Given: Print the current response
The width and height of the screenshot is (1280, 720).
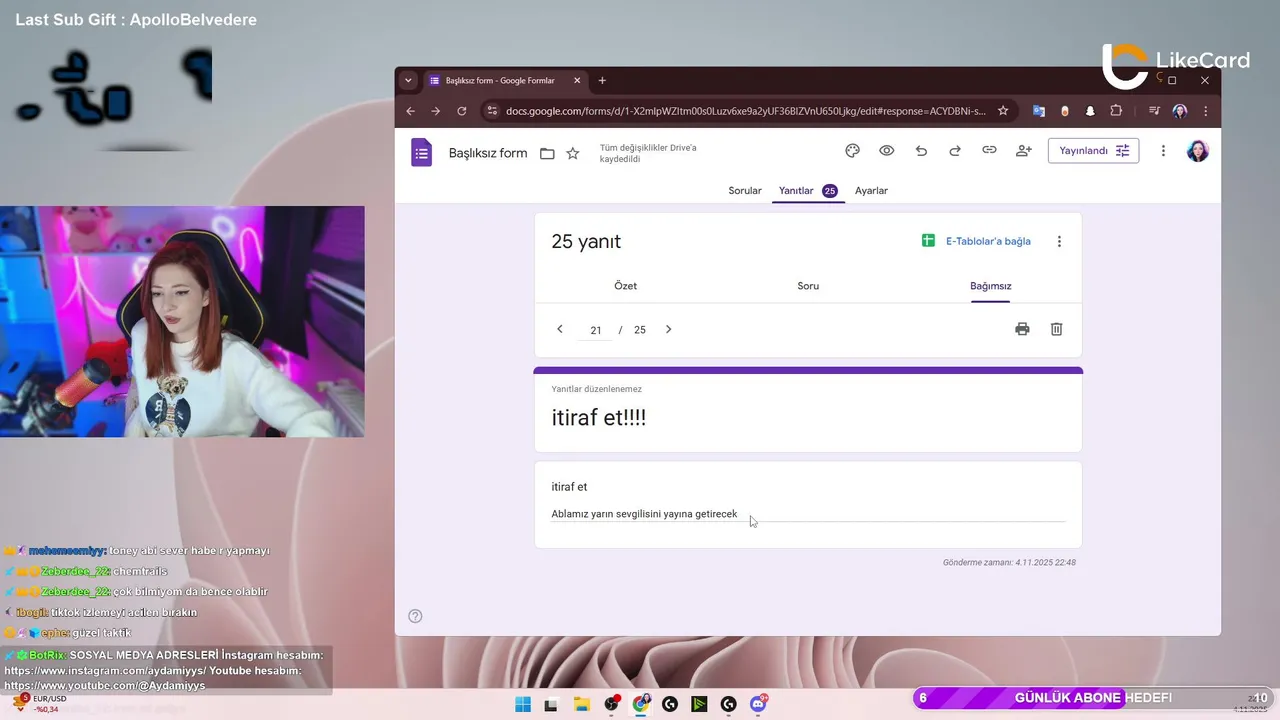Looking at the screenshot, I should (1022, 329).
